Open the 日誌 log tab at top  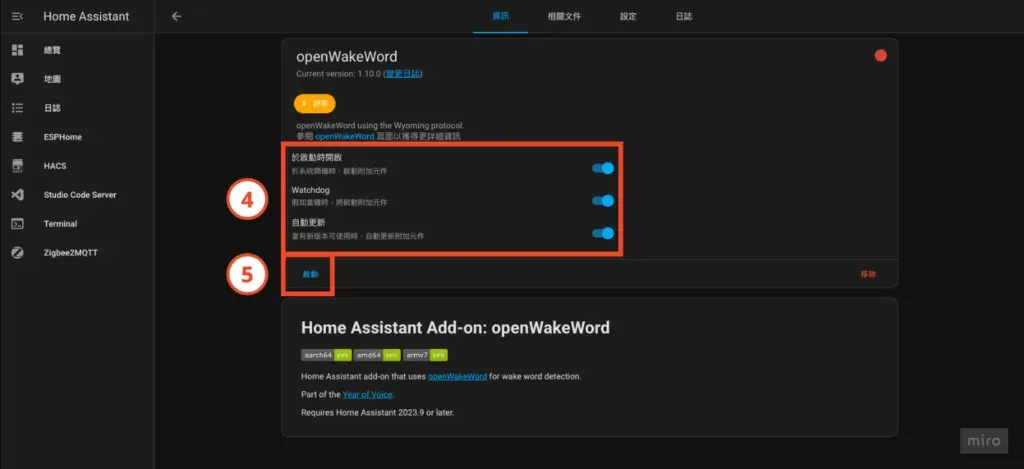click(x=683, y=17)
